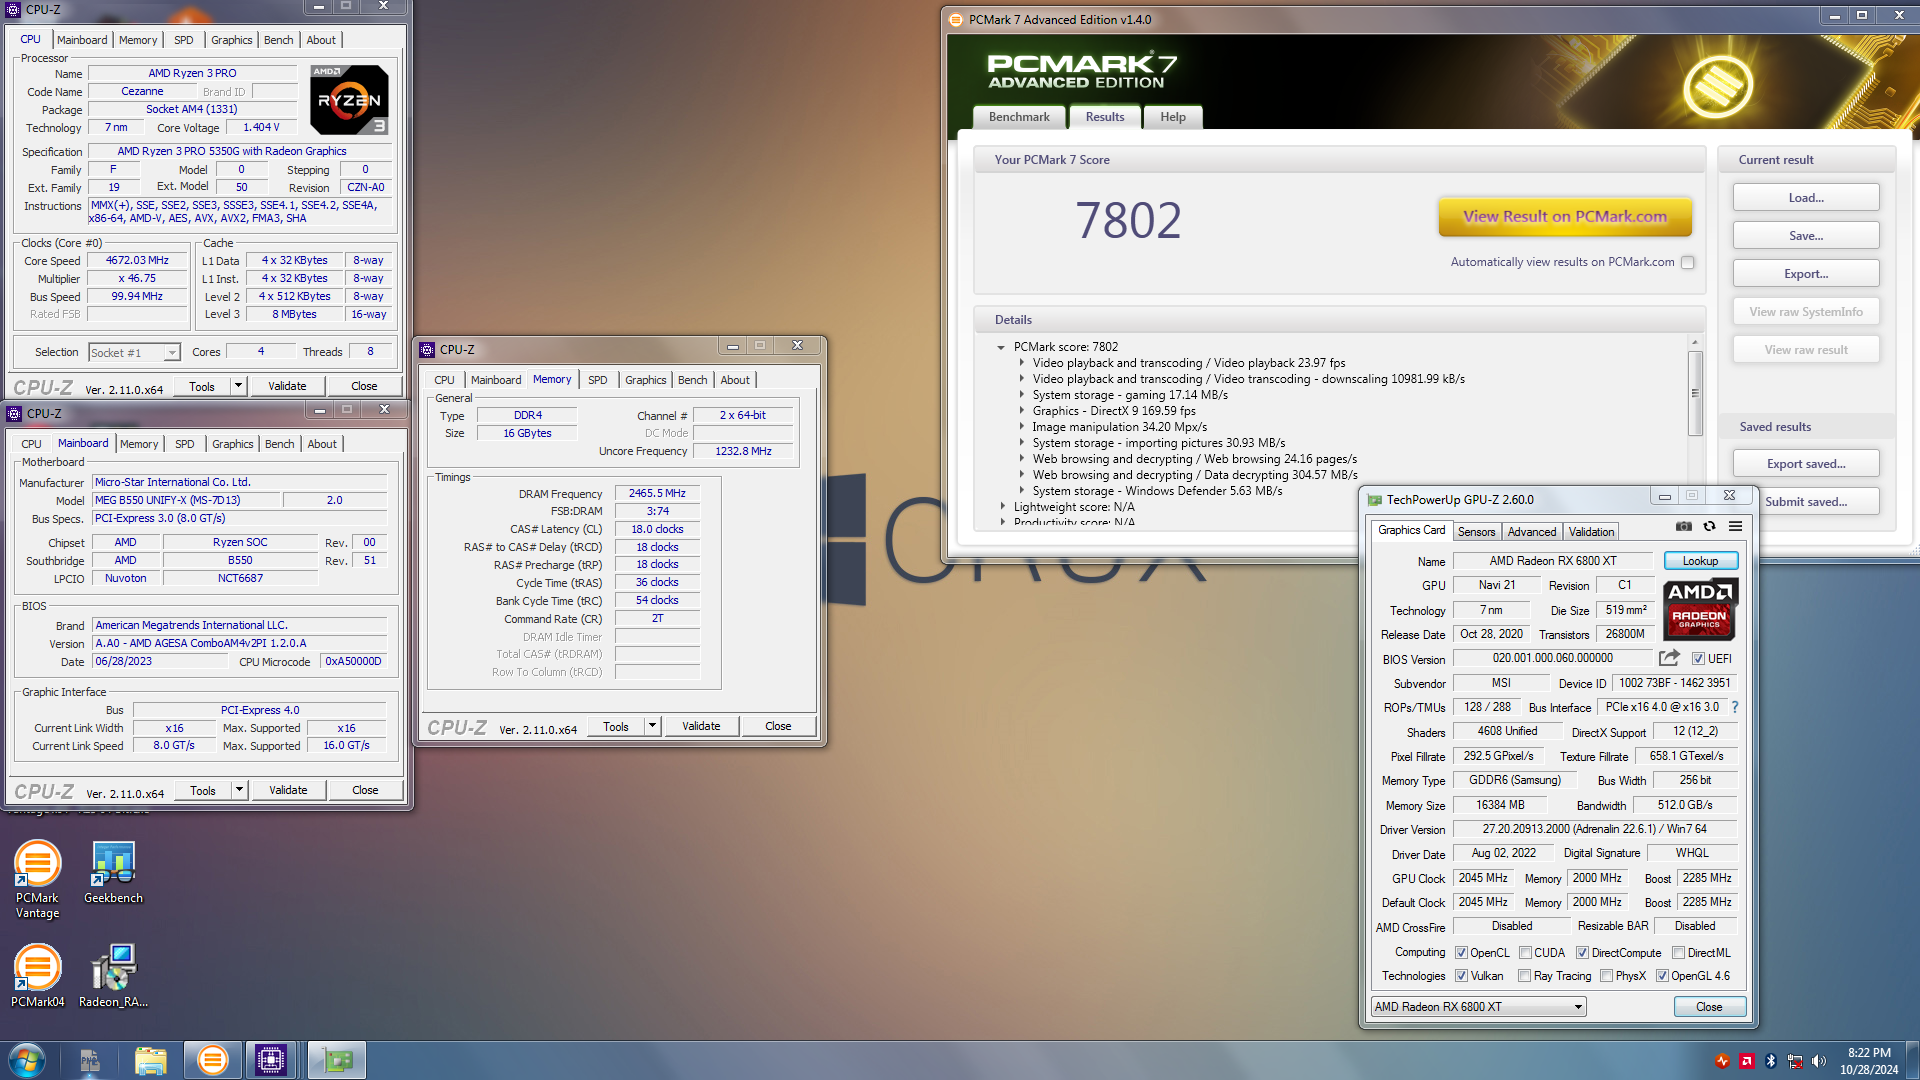The height and width of the screenshot is (1080, 1920).
Task: Select the GPU-Z taskbar button
Action: (x=337, y=1060)
